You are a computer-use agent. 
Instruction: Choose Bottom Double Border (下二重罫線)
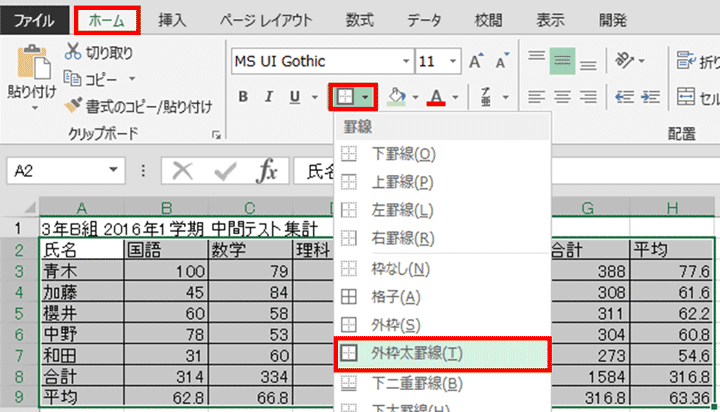click(x=442, y=383)
